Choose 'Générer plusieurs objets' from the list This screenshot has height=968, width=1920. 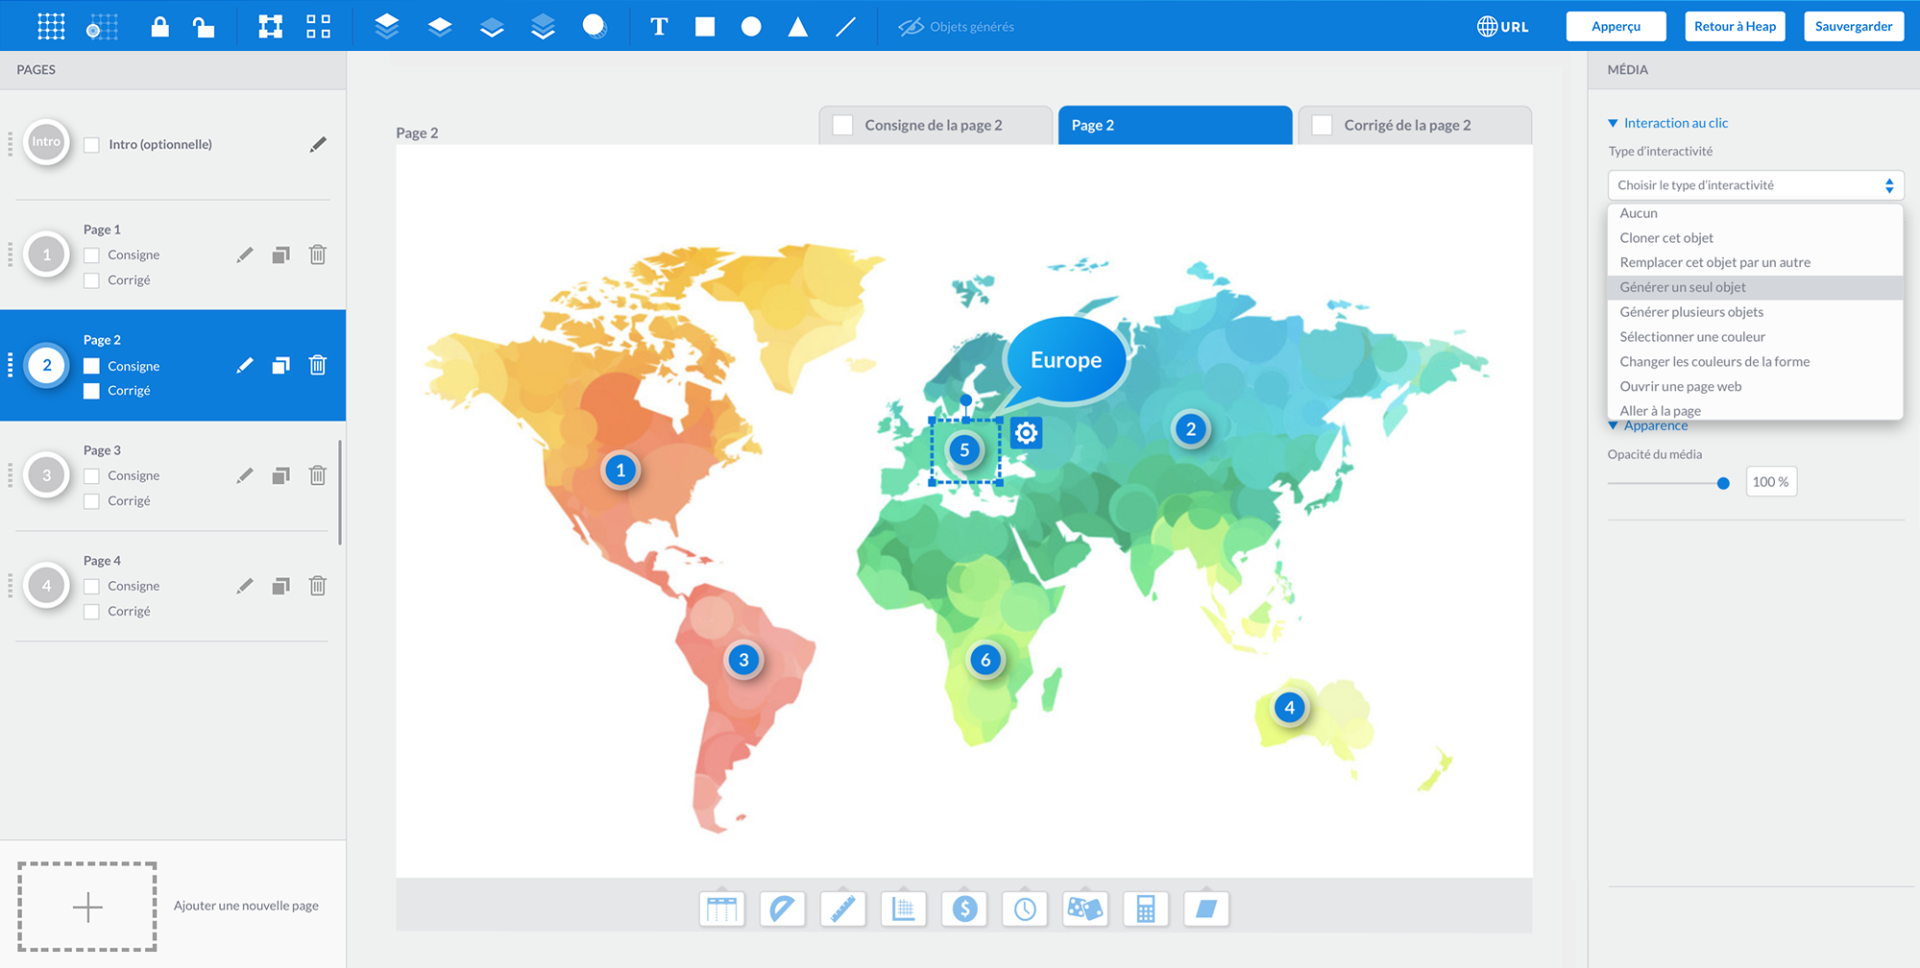click(1691, 312)
